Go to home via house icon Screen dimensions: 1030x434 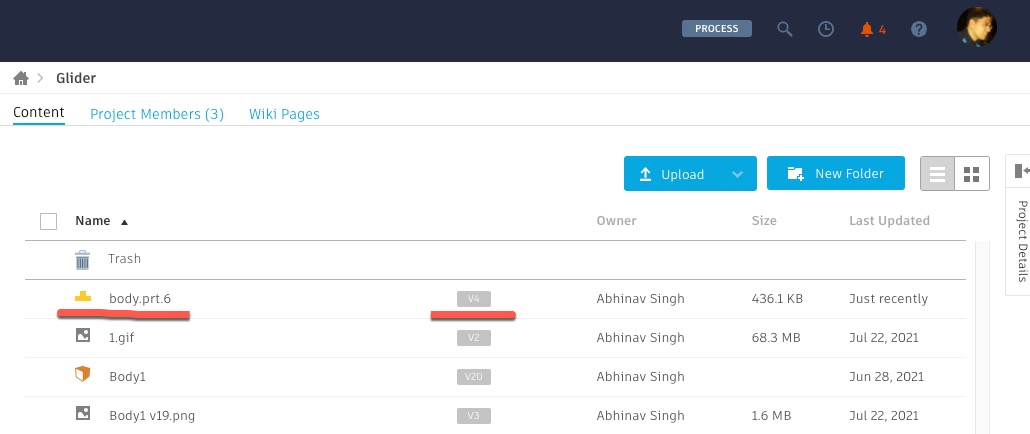[21, 78]
